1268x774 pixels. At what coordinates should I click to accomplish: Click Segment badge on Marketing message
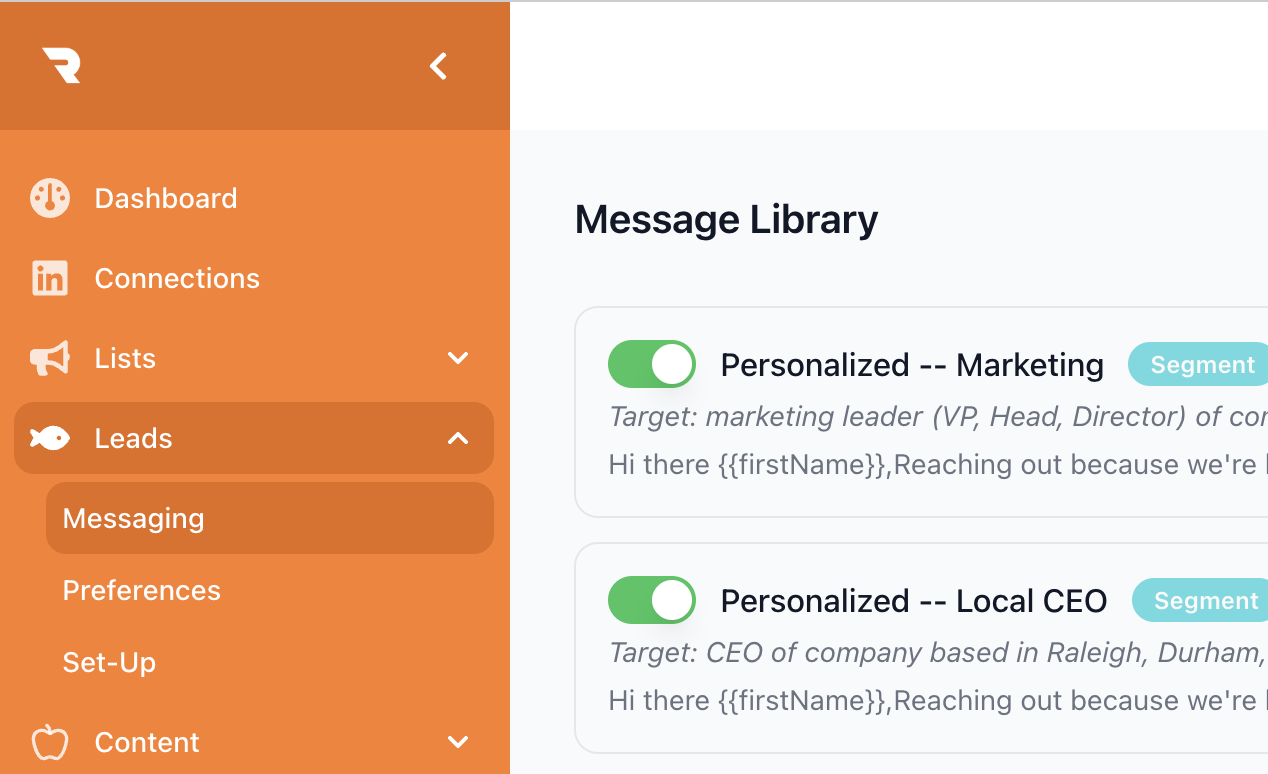click(1201, 365)
